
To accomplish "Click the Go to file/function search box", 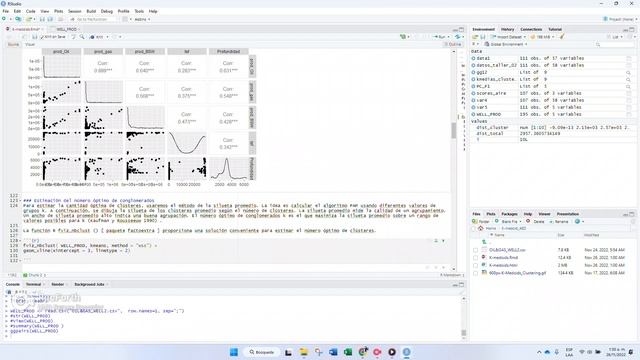I will point(93,19).
